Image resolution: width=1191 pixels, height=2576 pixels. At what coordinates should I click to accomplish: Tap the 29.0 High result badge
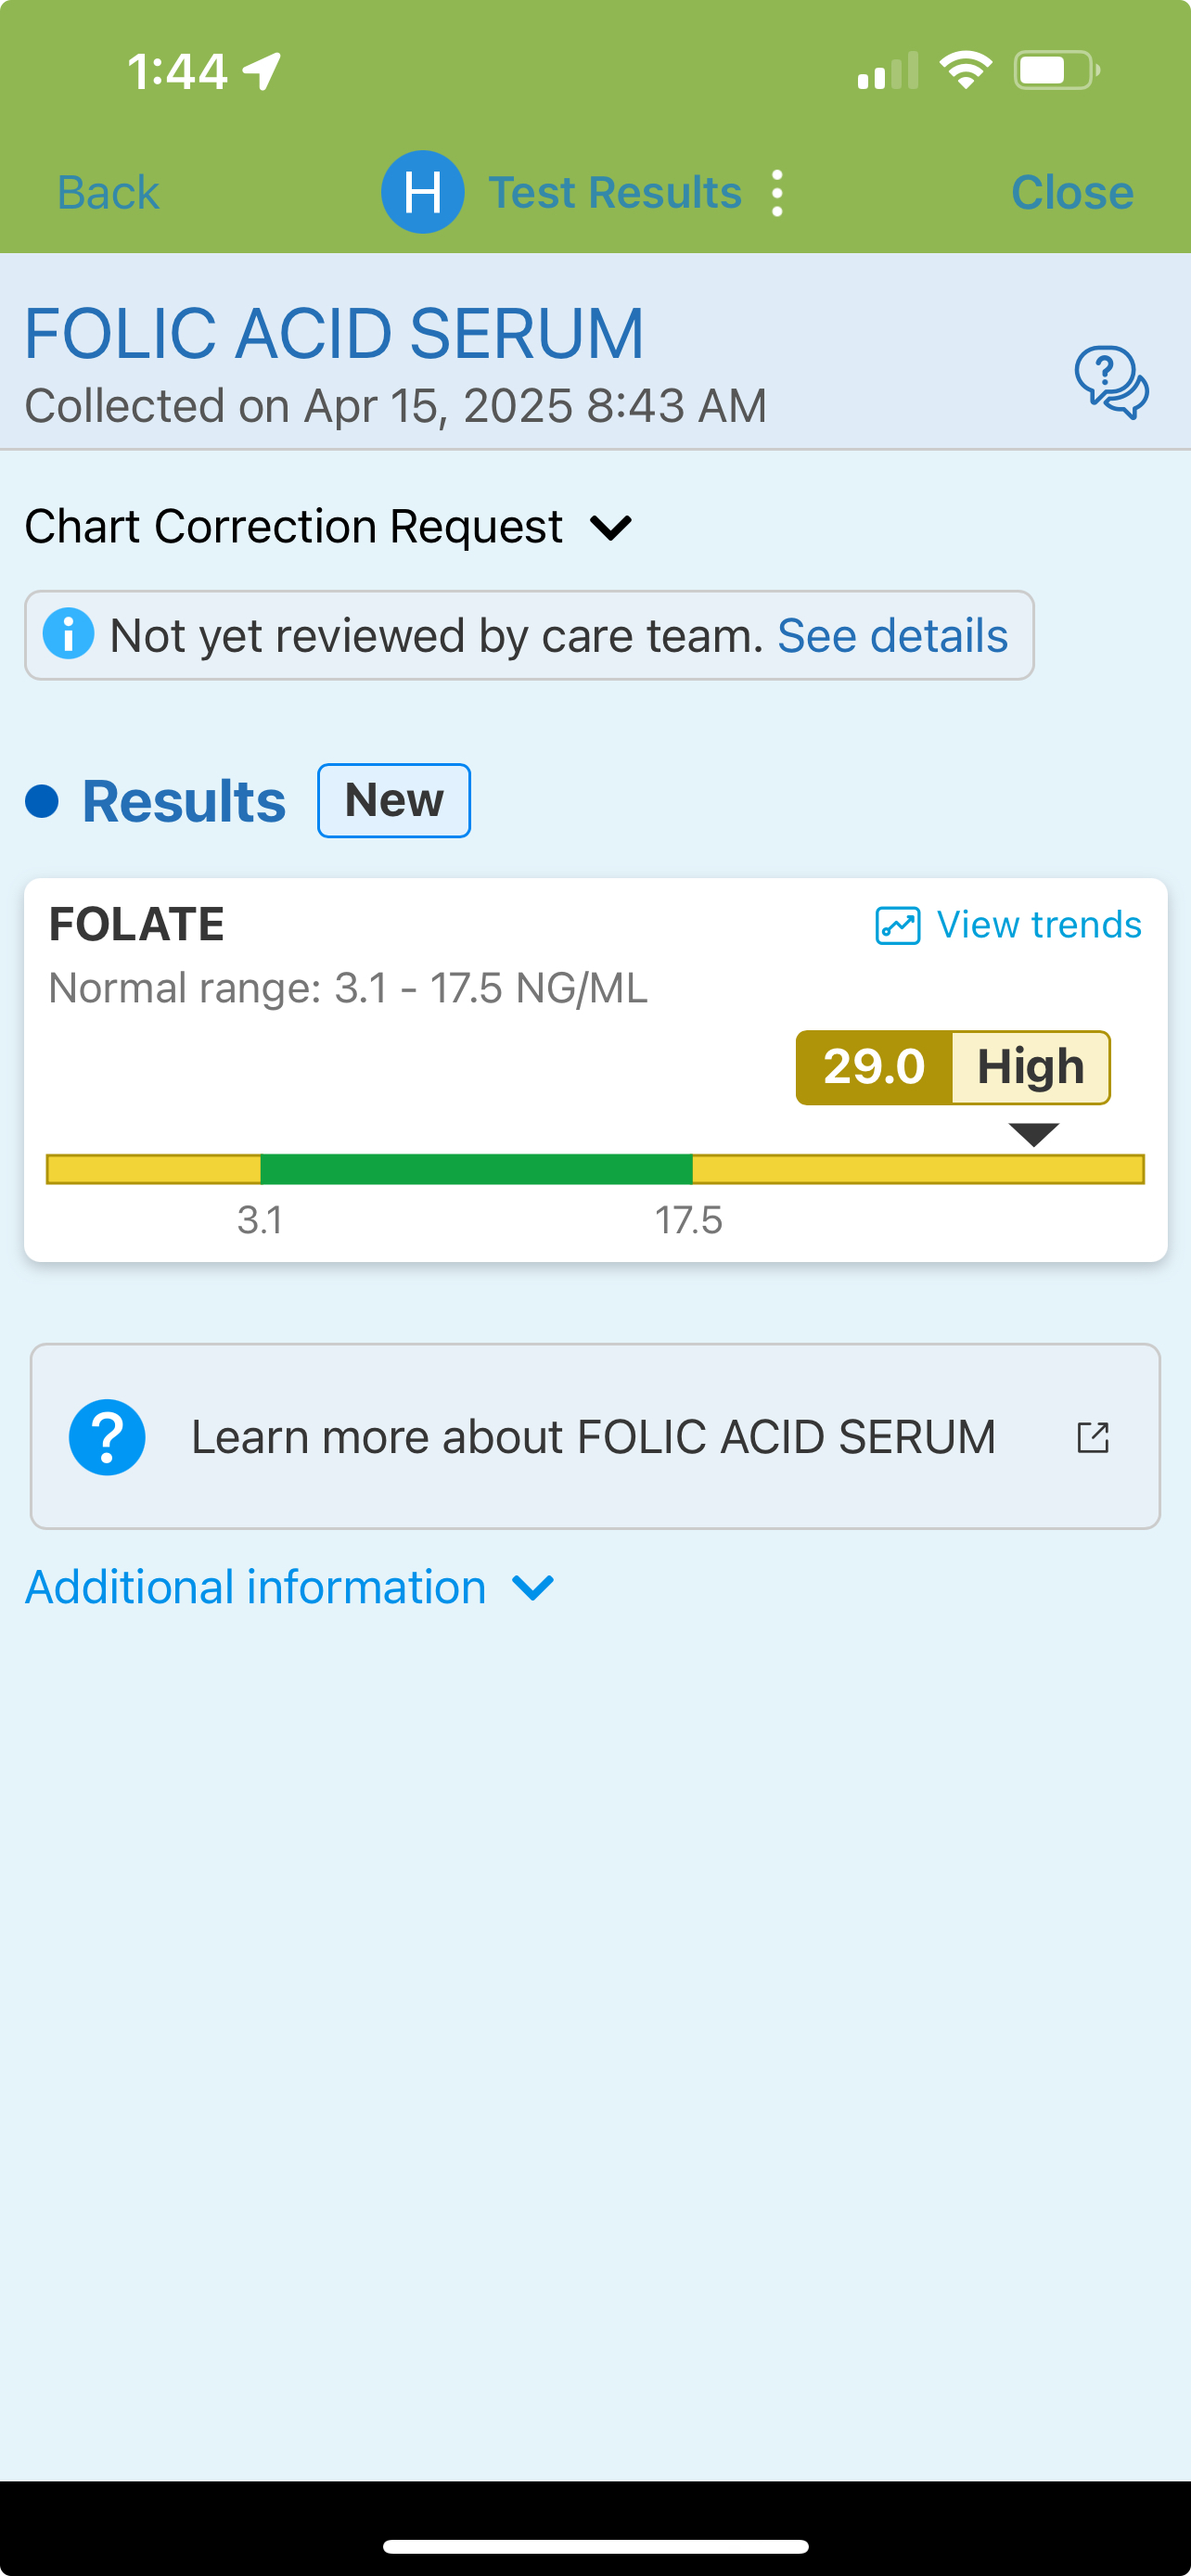pos(952,1067)
